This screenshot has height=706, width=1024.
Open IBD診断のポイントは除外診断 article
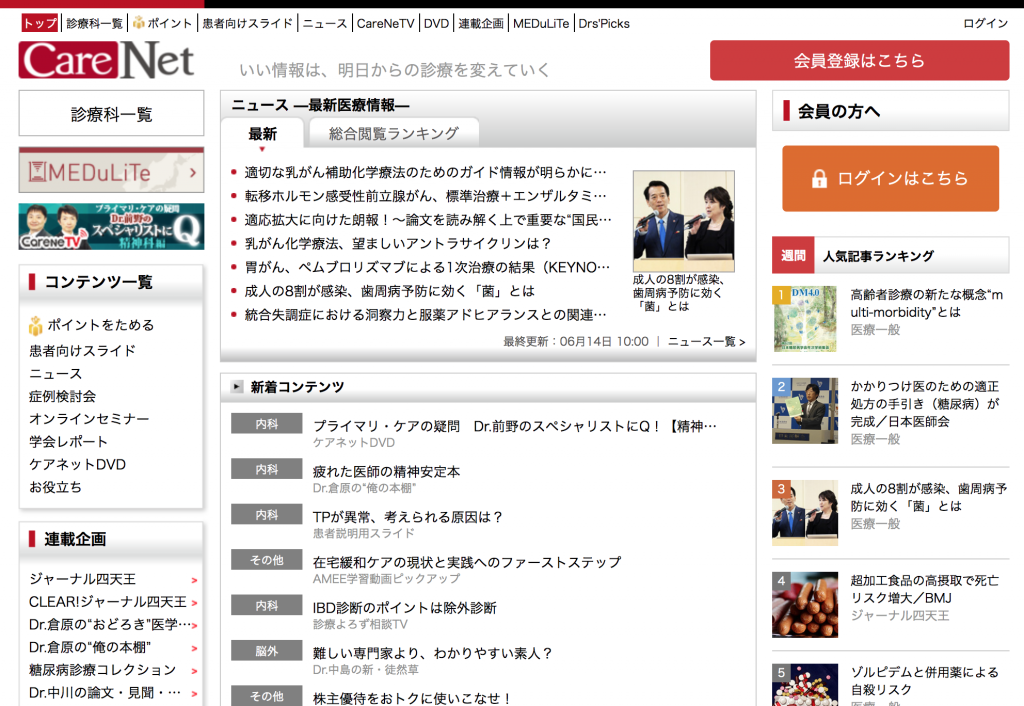click(405, 608)
